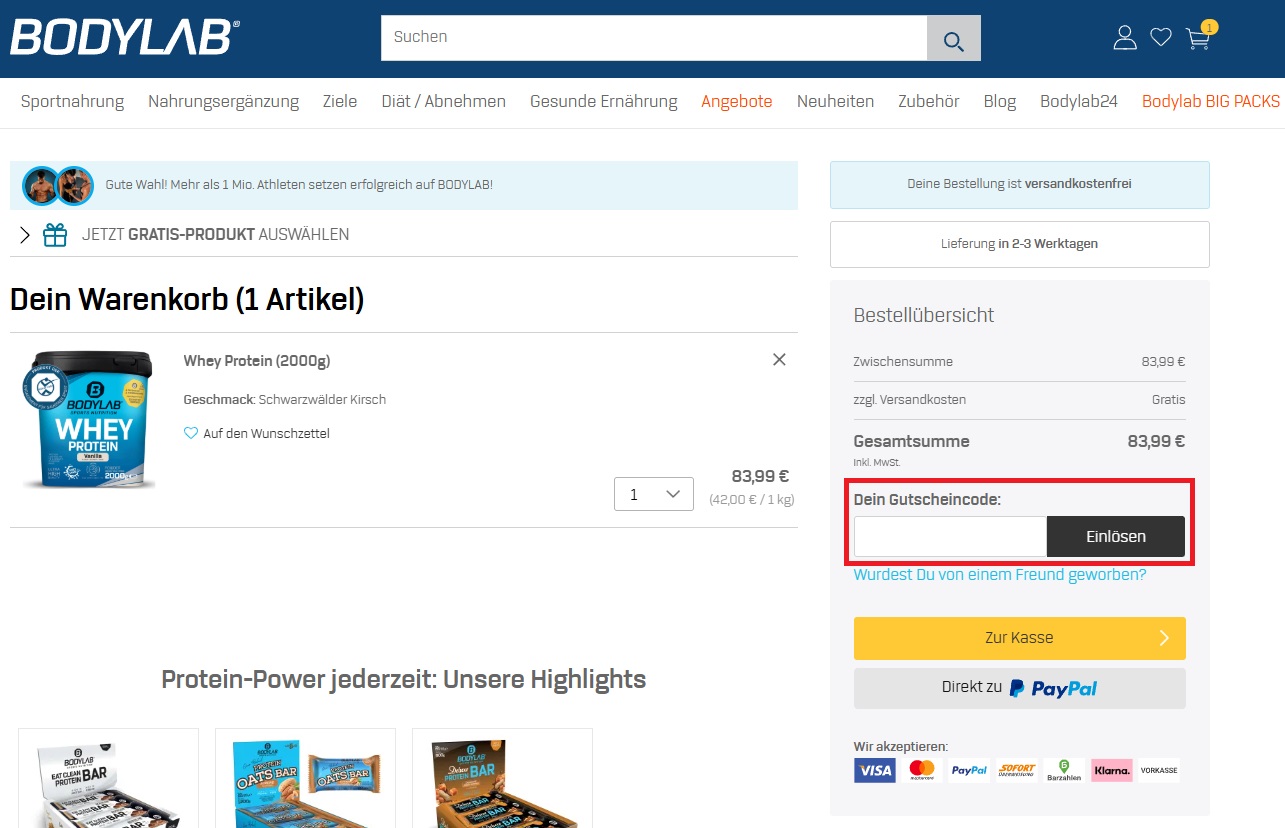Image resolution: width=1285 pixels, height=828 pixels.
Task: Click the Gesamtsumme 83,99 € value
Action: pos(1156,441)
